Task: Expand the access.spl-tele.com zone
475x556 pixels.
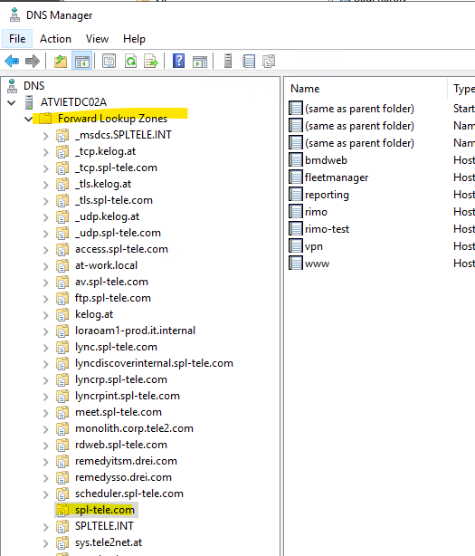Action: [x=45, y=250]
